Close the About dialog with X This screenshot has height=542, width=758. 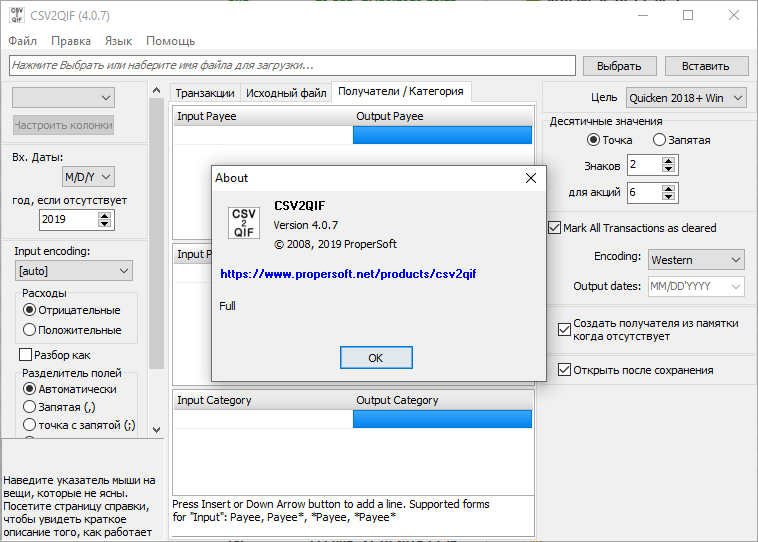(x=530, y=178)
